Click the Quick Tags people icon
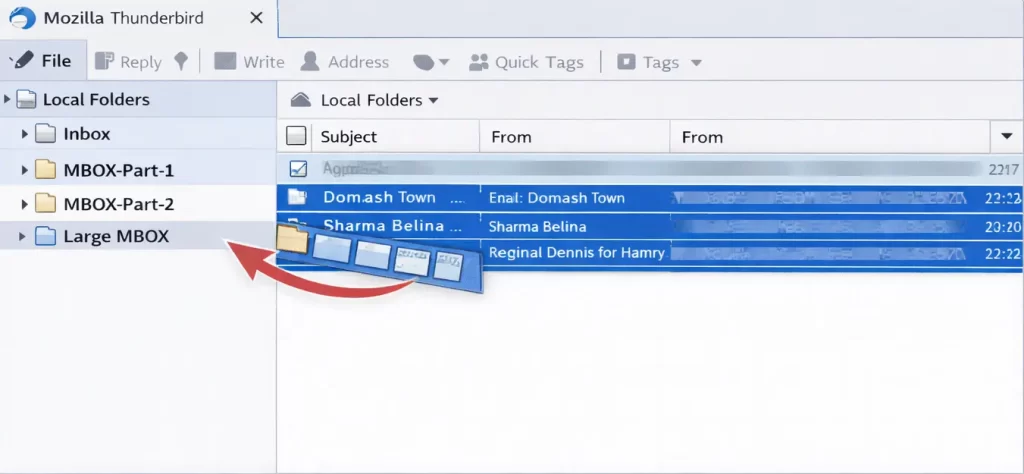Viewport: 1024px width, 474px height. [x=479, y=62]
